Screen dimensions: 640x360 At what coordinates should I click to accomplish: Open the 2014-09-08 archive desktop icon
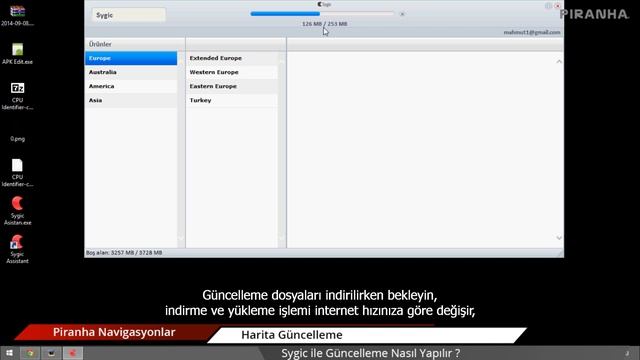pyautogui.click(x=18, y=16)
